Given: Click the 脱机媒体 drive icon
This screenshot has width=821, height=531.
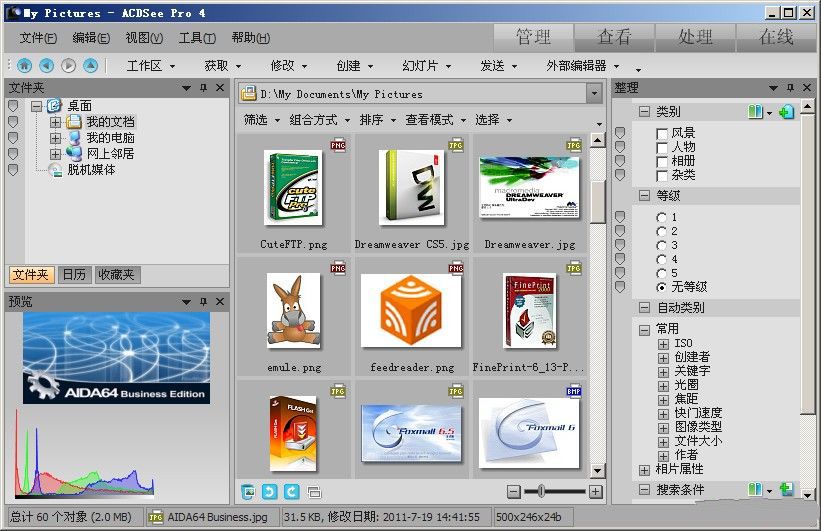Looking at the screenshot, I should point(56,170).
